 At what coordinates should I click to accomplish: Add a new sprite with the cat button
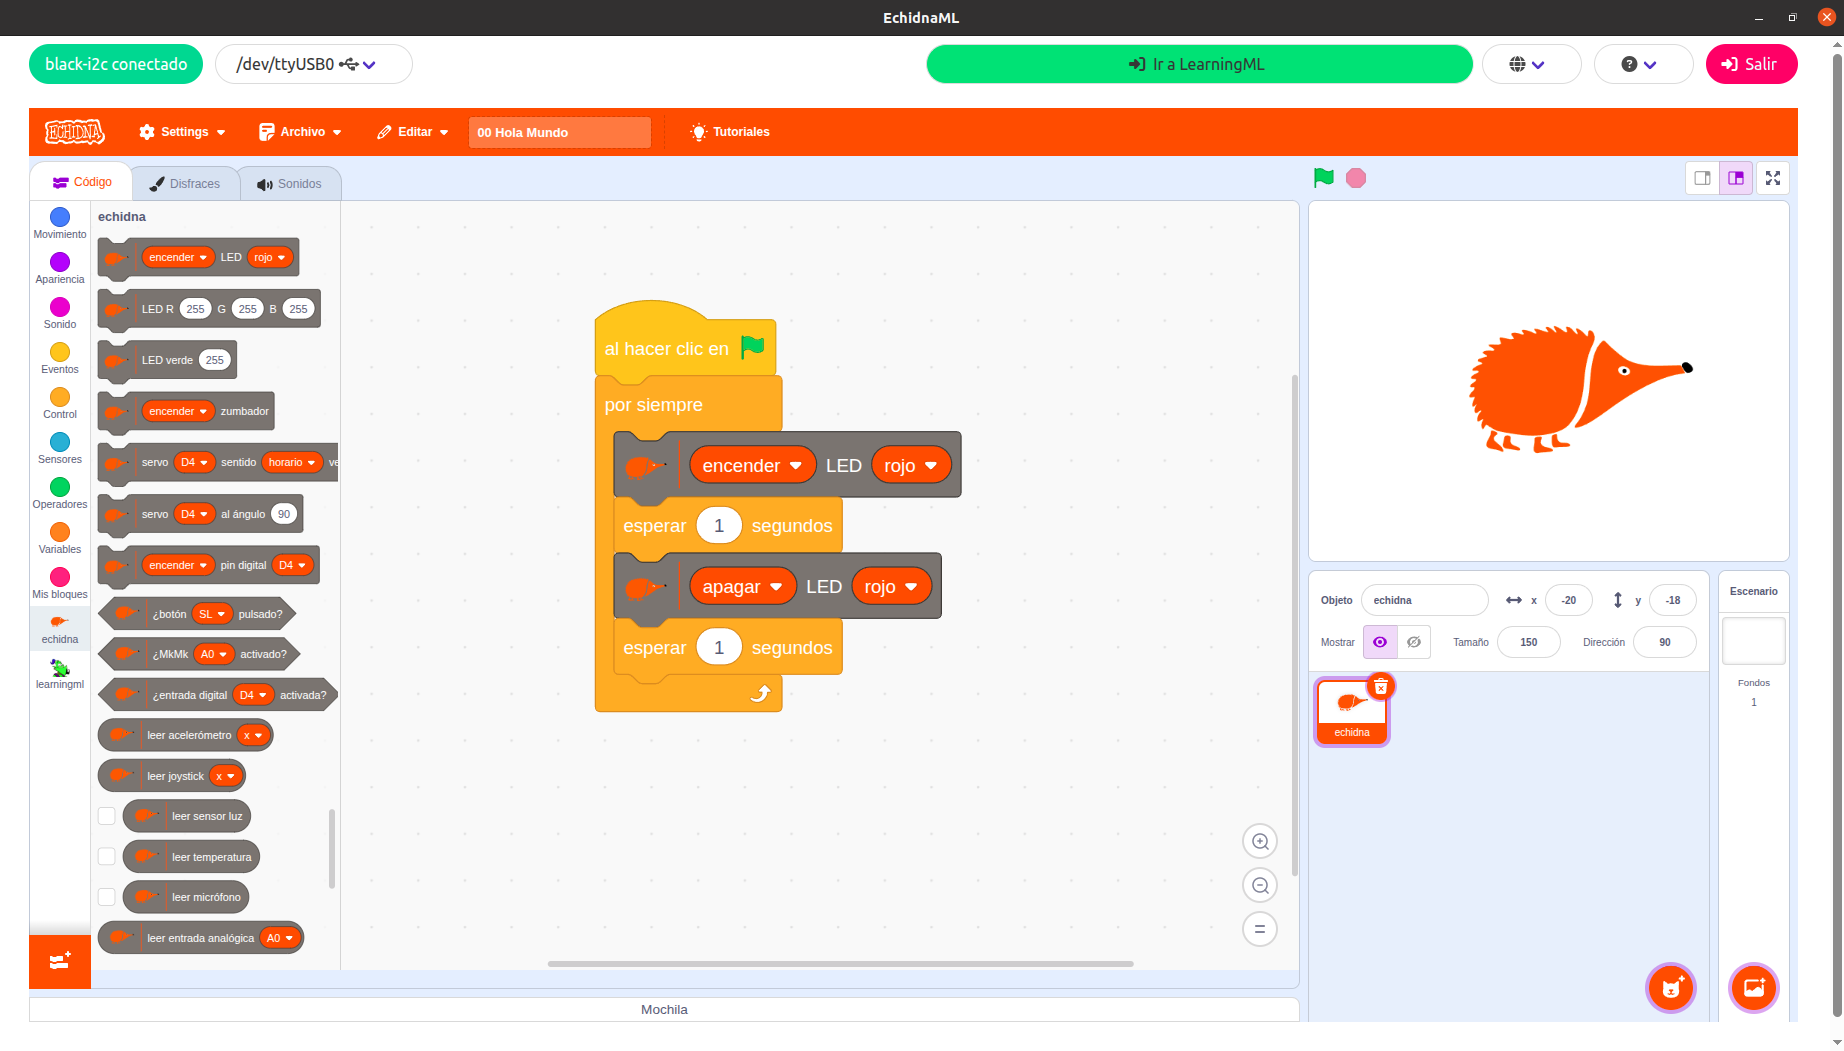(x=1670, y=988)
